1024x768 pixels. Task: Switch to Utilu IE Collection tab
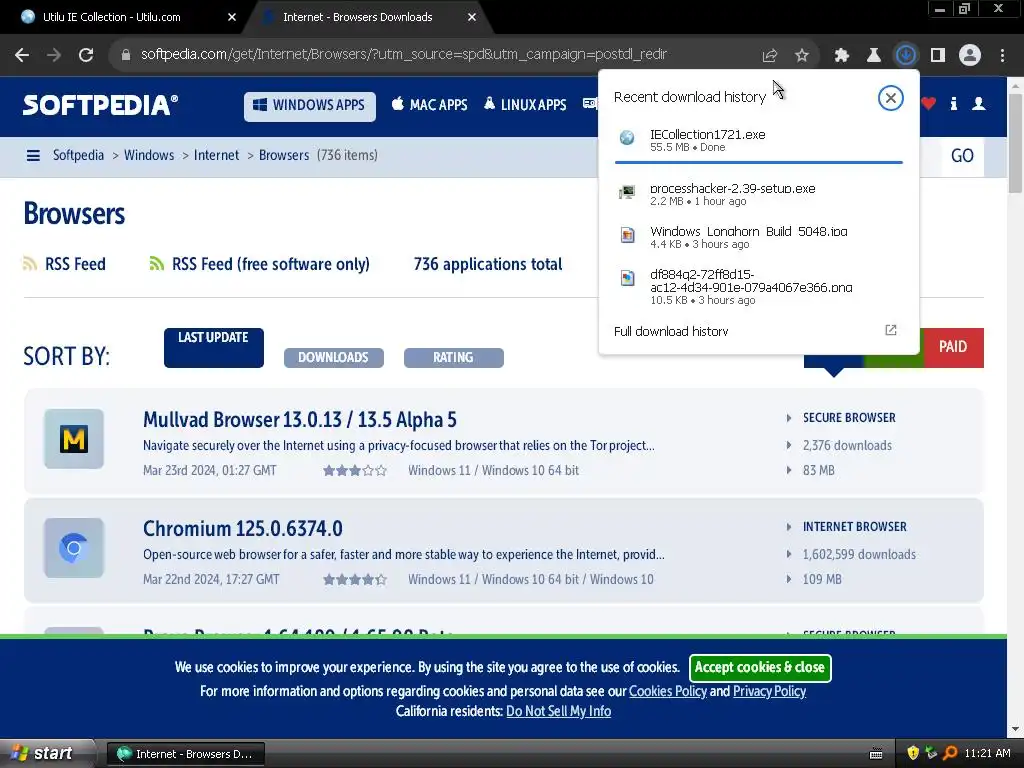[x=111, y=17]
